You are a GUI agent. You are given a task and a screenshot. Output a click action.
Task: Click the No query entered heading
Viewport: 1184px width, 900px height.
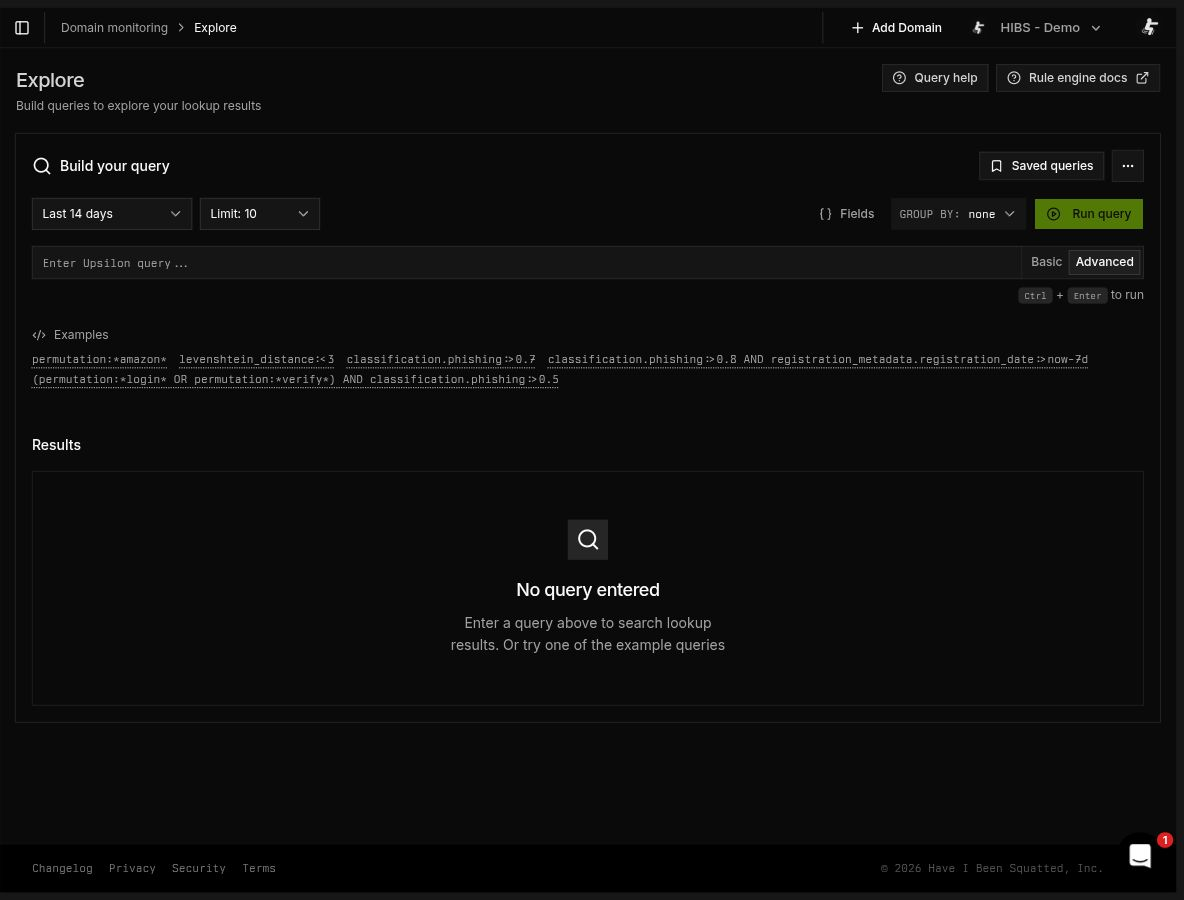point(587,590)
